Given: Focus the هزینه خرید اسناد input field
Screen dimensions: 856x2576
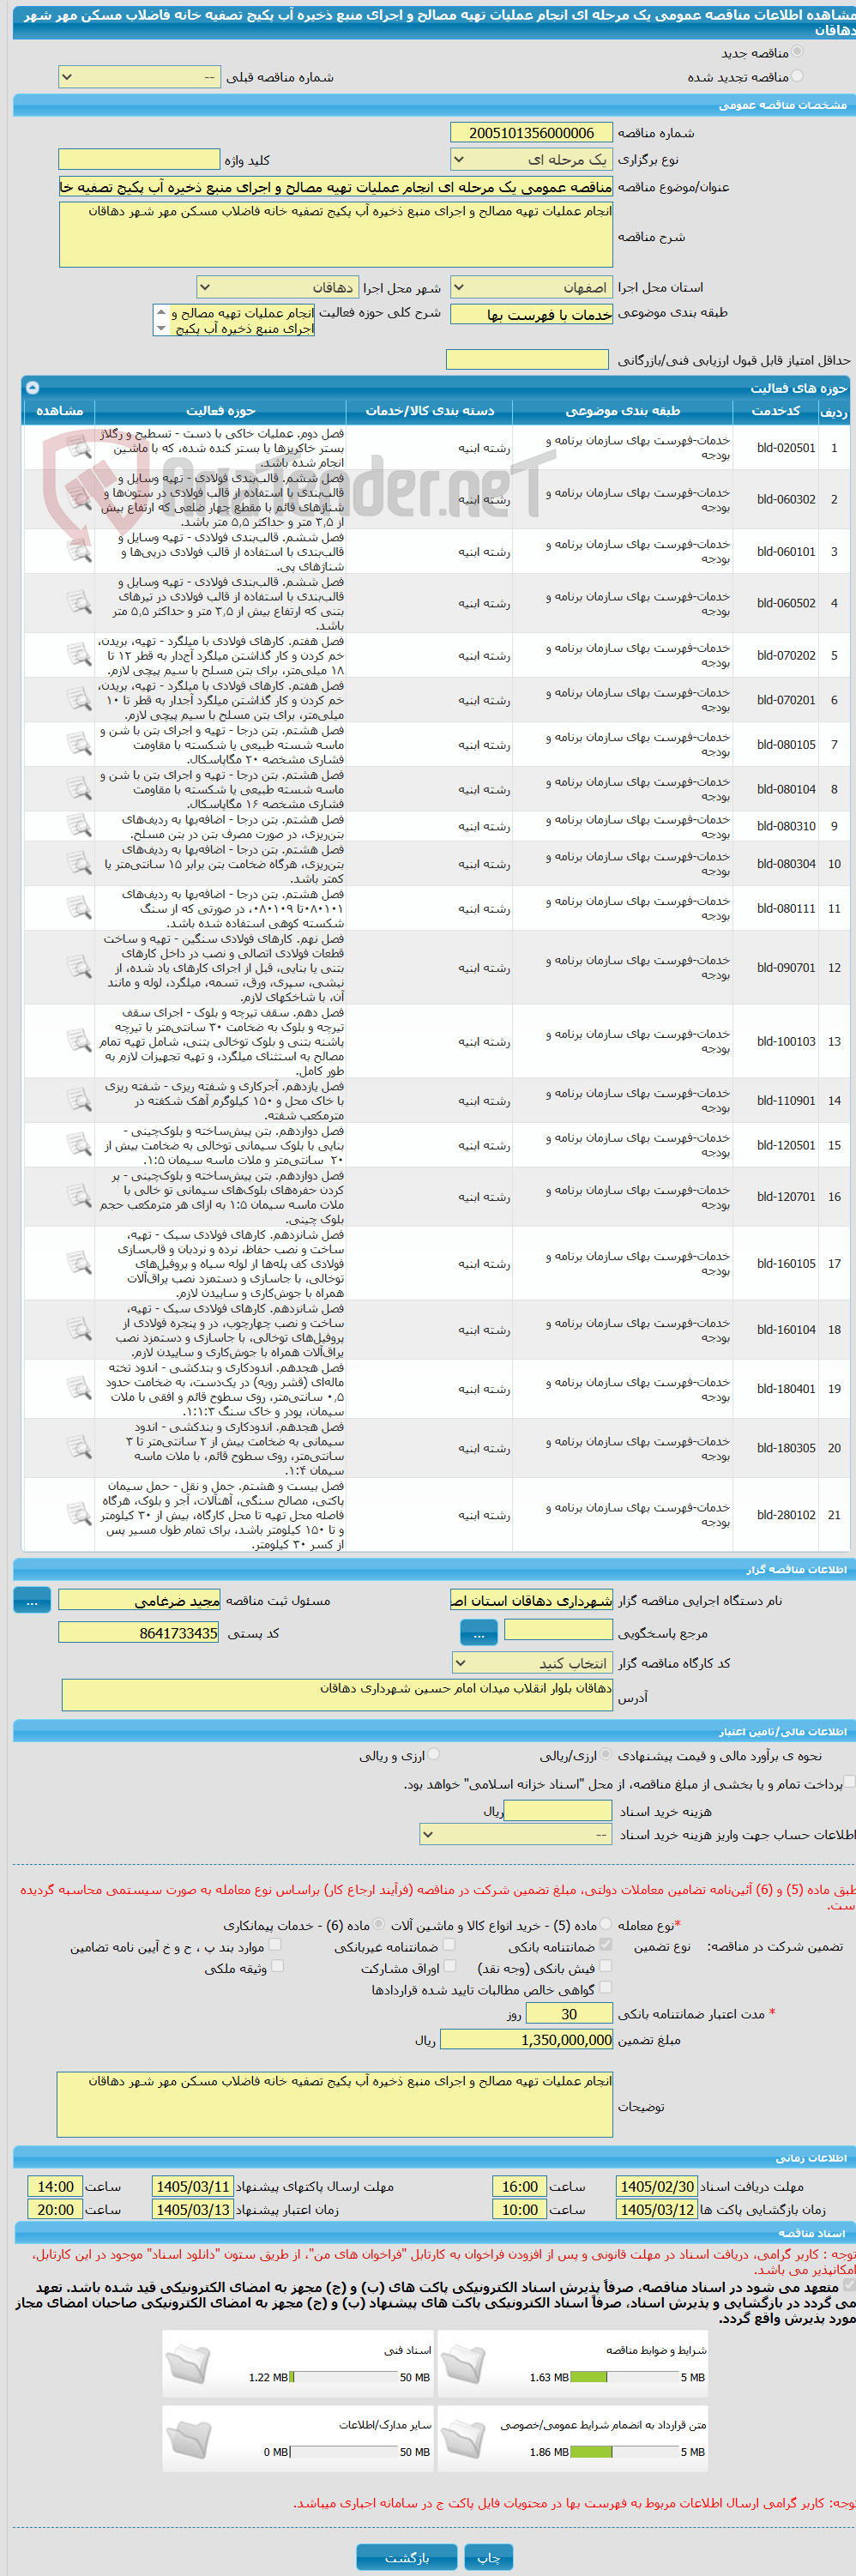Looking at the screenshot, I should [x=558, y=1810].
